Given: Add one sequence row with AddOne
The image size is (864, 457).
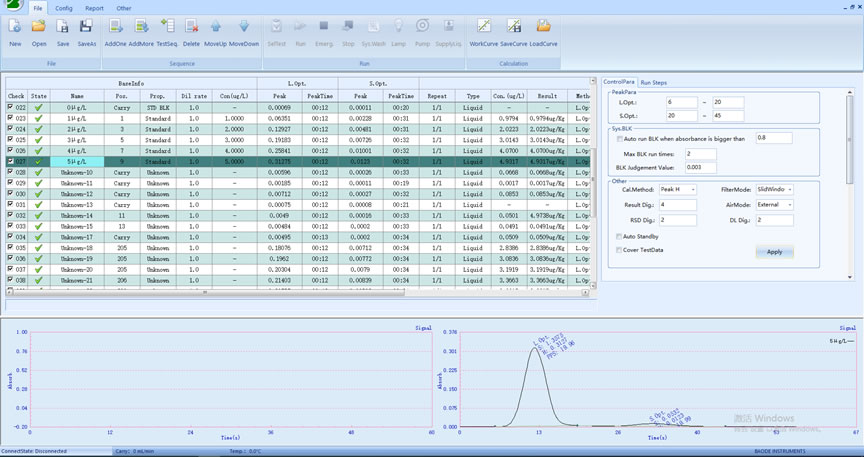Looking at the screenshot, I should [x=116, y=26].
